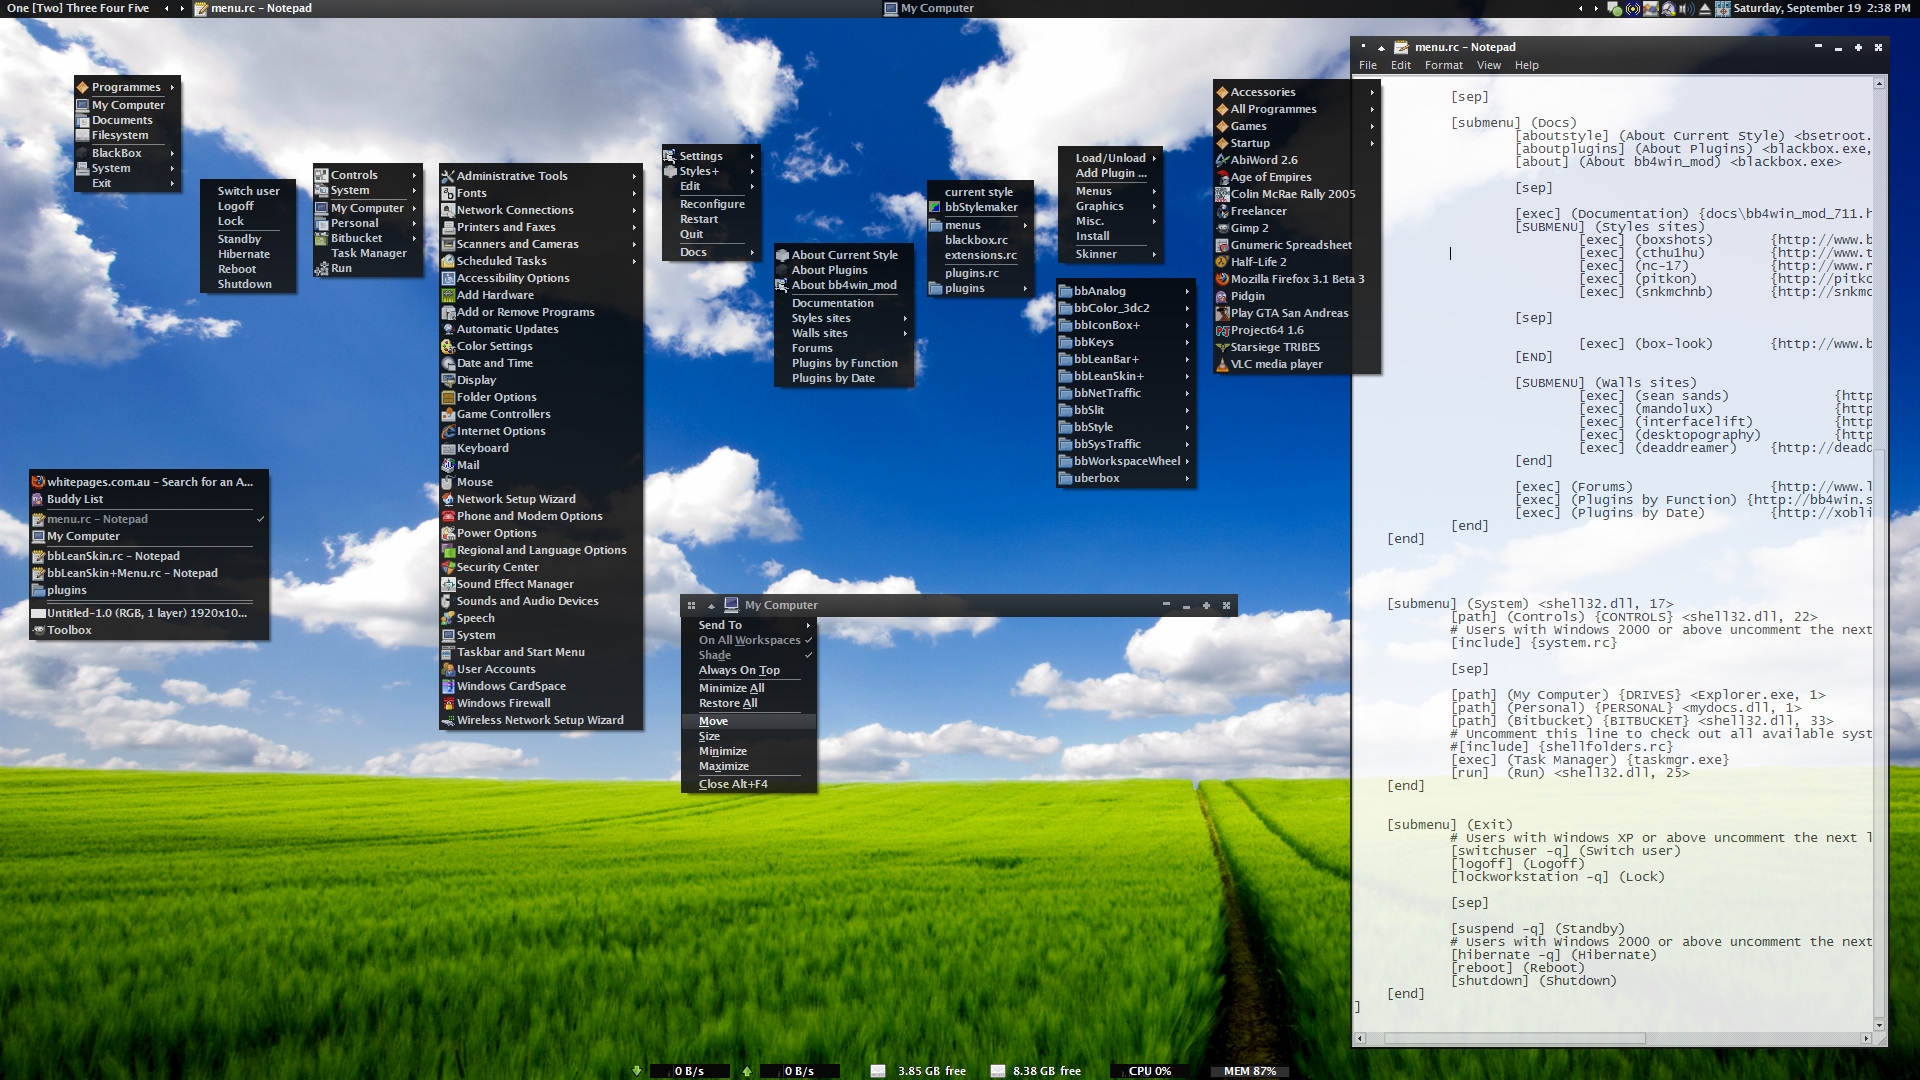Screen dimensions: 1920x1080
Task: Open Mozilla Firefox 3.1 Beta 3
Action: click(1297, 279)
